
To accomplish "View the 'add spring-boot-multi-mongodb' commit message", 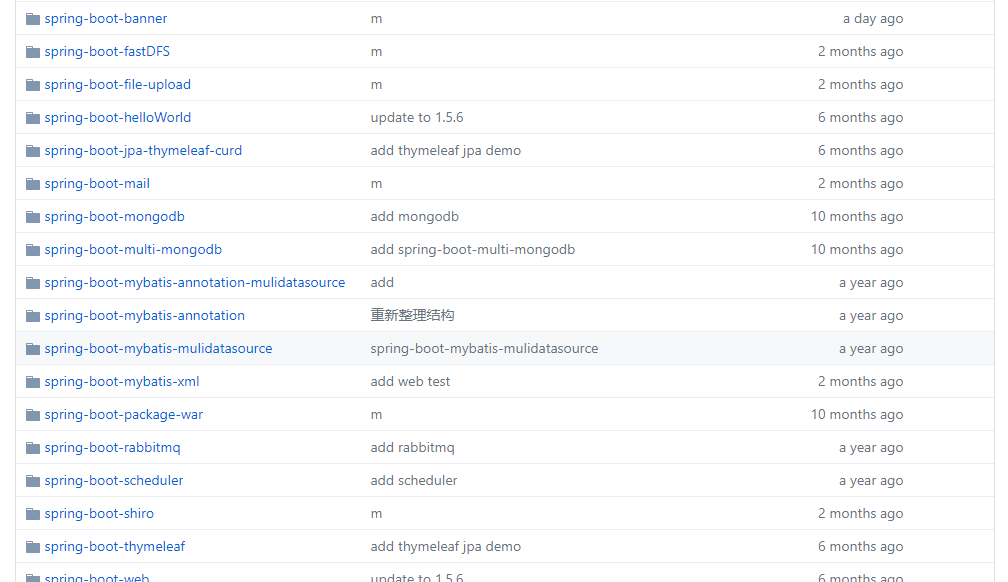I will [472, 250].
